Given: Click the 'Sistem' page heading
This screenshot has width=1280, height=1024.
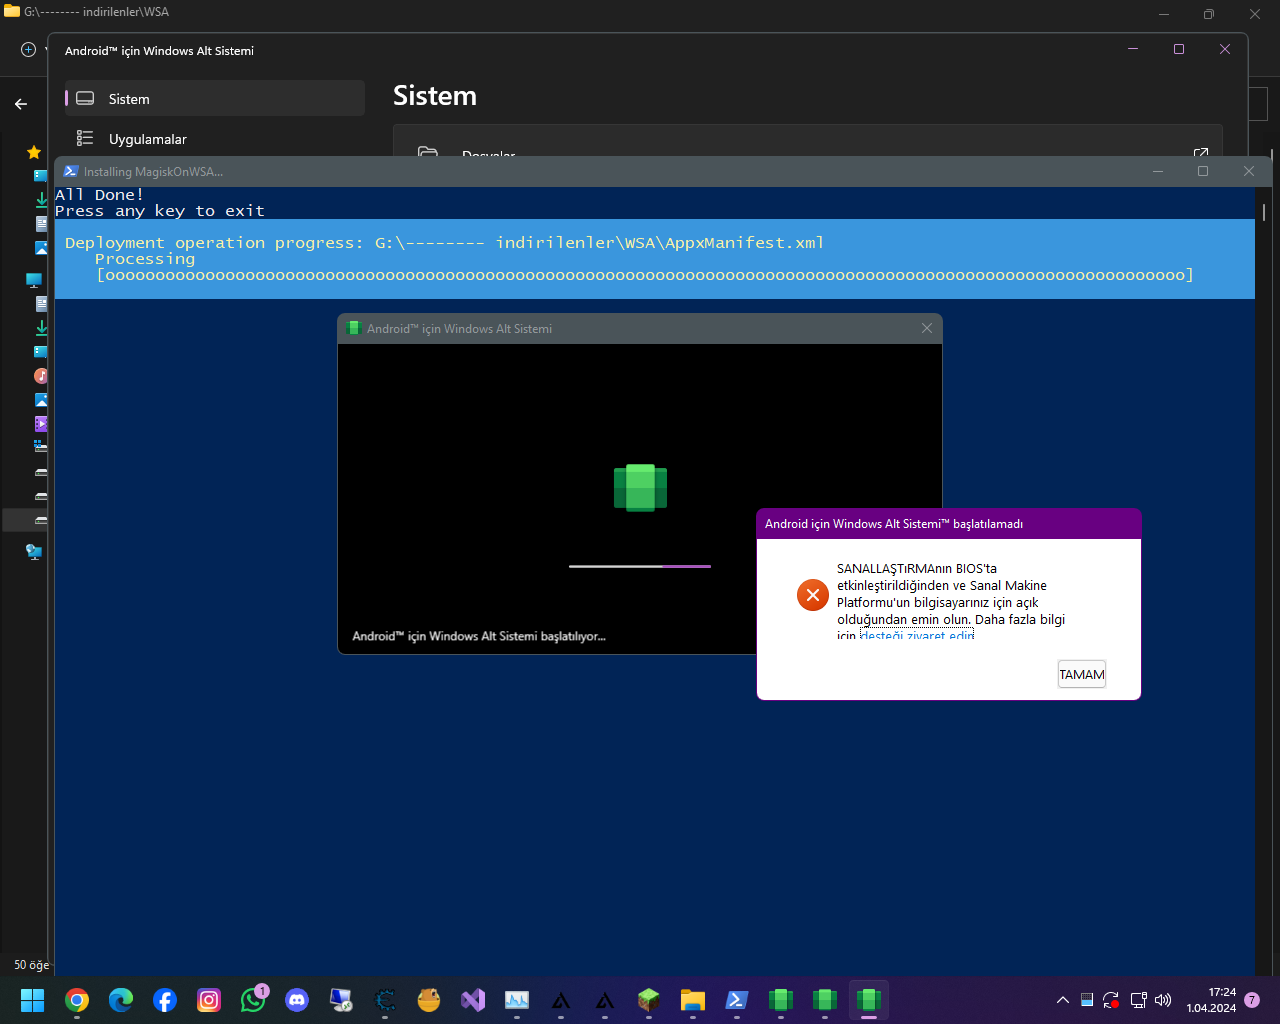Looking at the screenshot, I should (x=435, y=96).
